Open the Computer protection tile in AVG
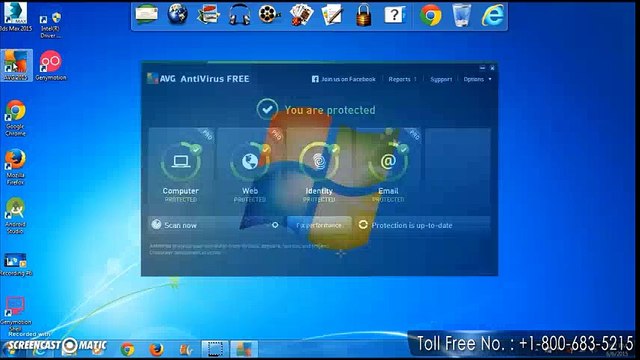The image size is (640, 360). point(181,168)
